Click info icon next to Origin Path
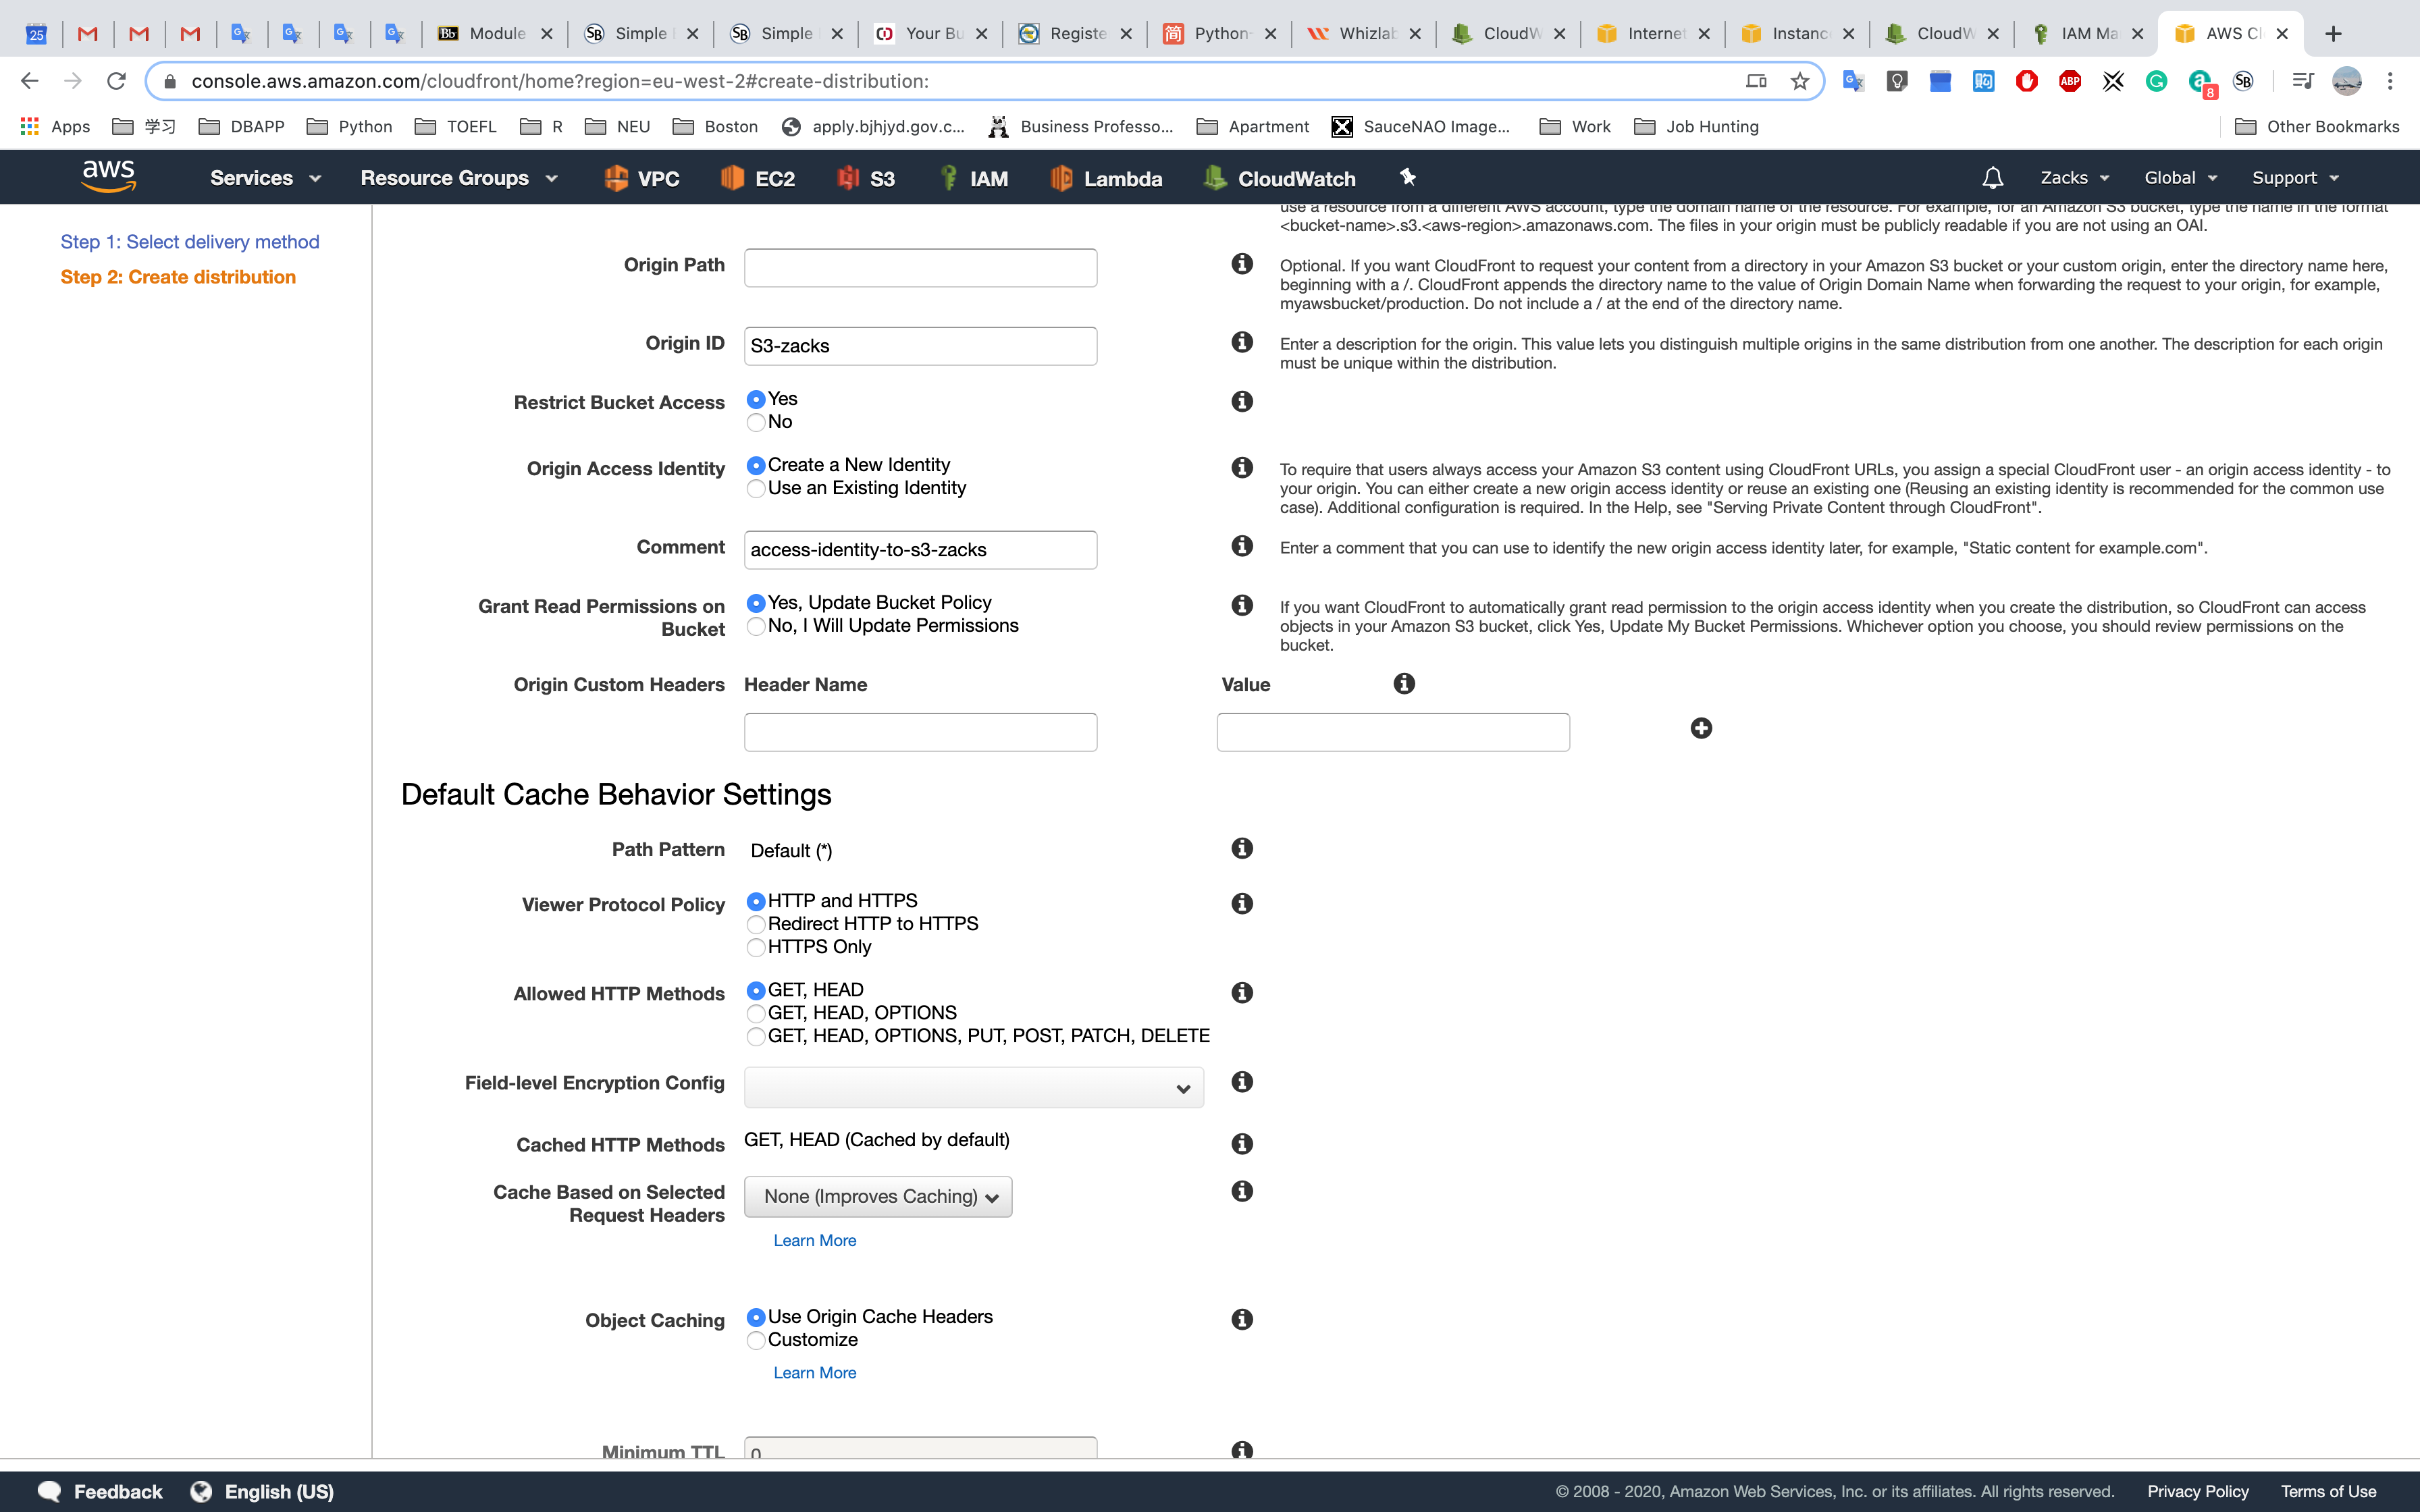The image size is (2420, 1512). tap(1242, 264)
